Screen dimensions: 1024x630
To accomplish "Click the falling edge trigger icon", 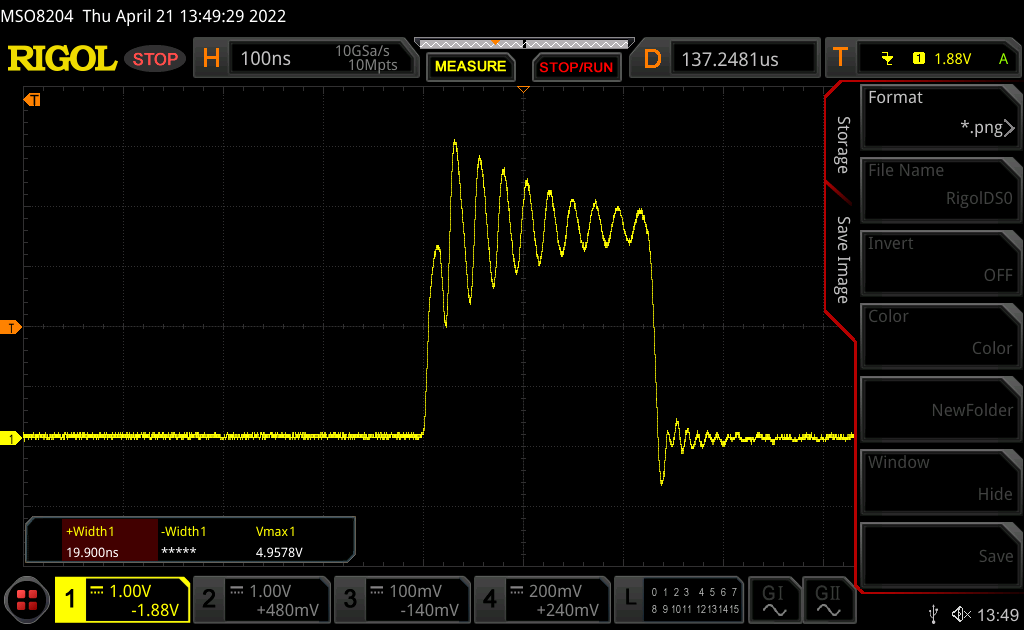I will pyautogui.click(x=887, y=59).
